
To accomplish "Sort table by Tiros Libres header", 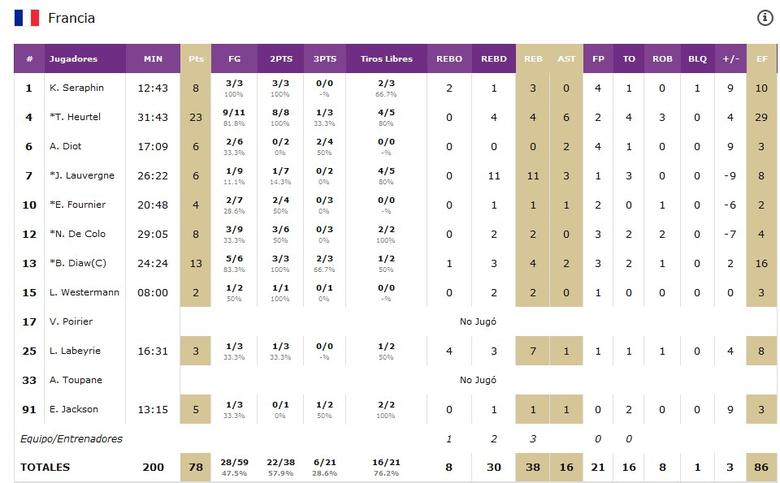I will pos(385,59).
